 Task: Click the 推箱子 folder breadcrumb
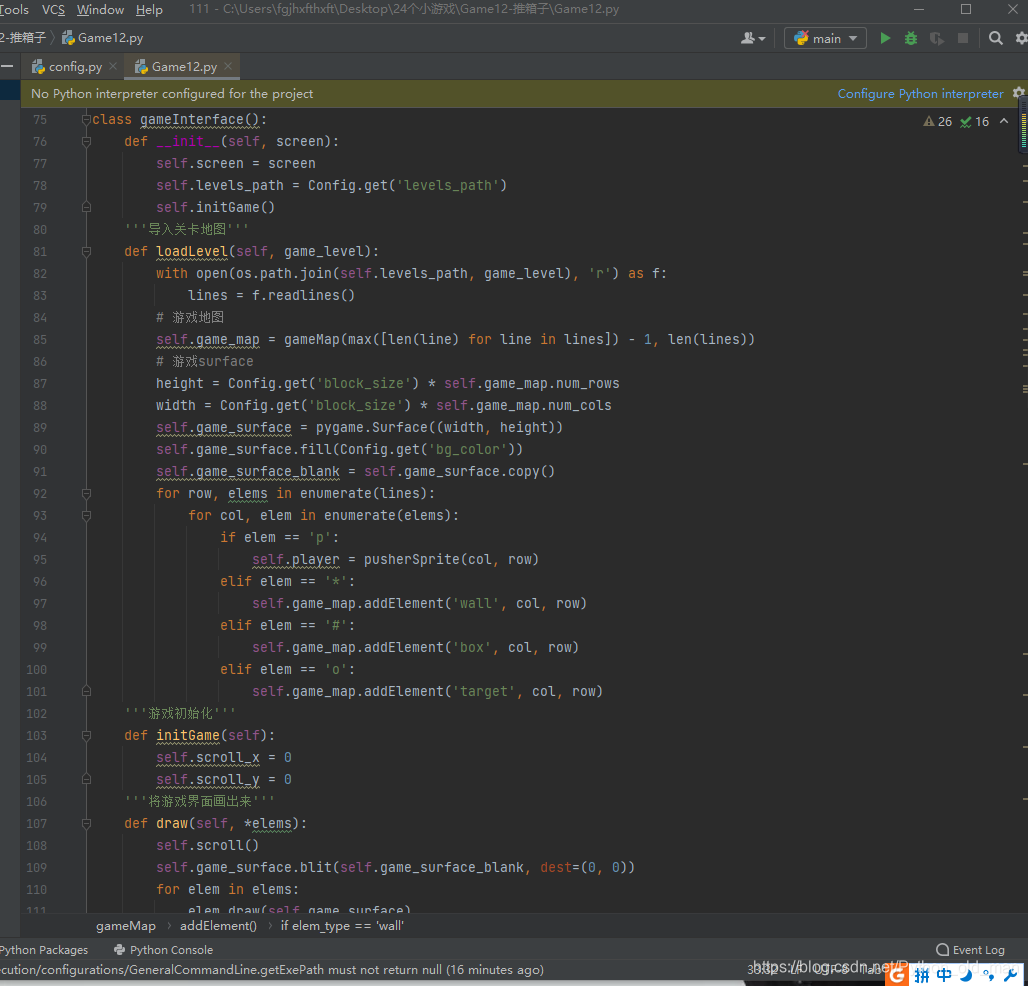23,38
